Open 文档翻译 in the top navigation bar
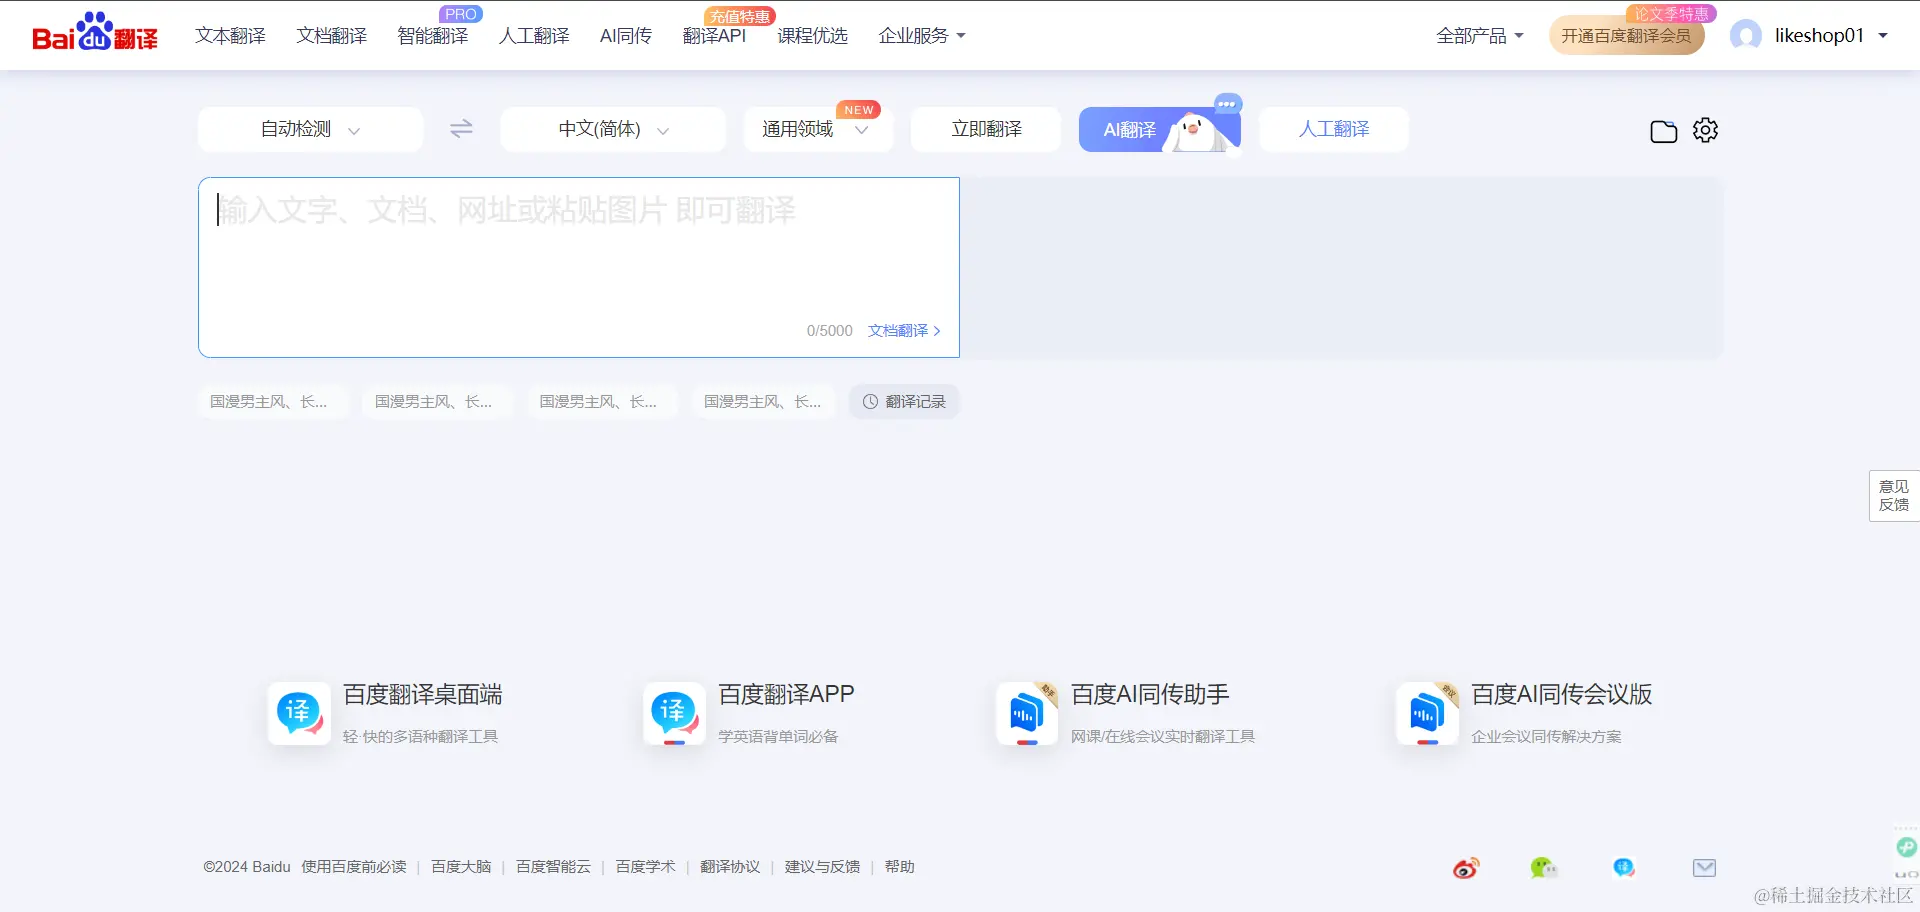 click(x=331, y=36)
